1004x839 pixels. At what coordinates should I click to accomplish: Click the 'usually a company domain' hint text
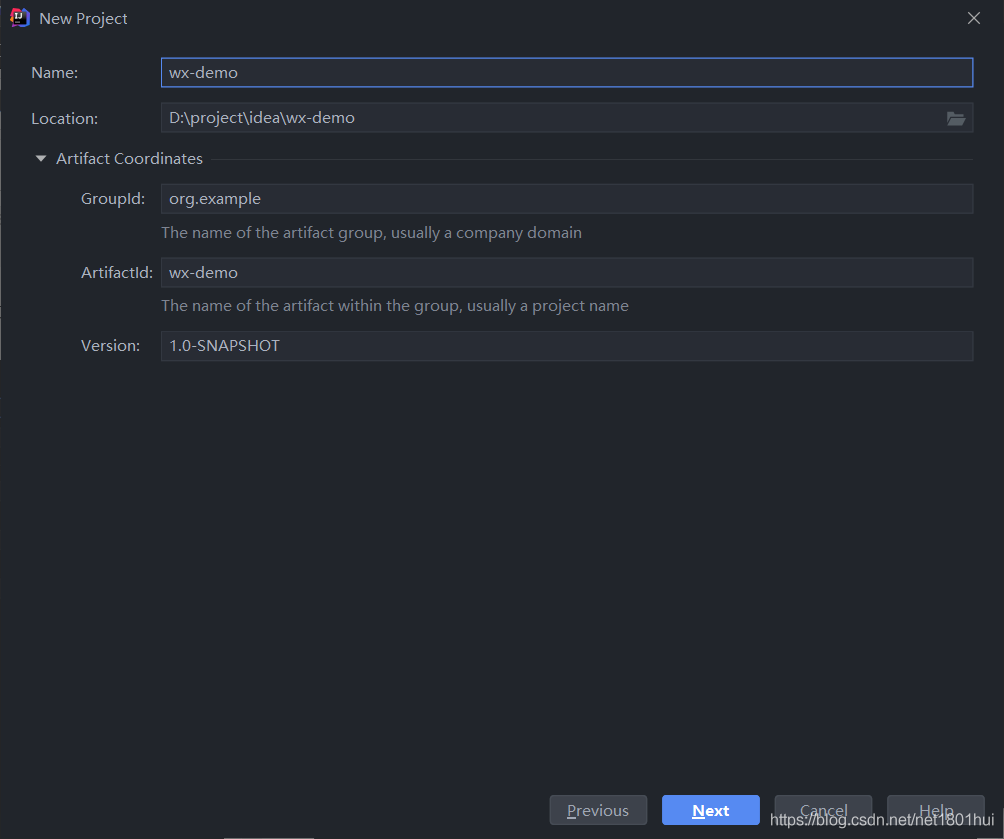[x=486, y=232]
